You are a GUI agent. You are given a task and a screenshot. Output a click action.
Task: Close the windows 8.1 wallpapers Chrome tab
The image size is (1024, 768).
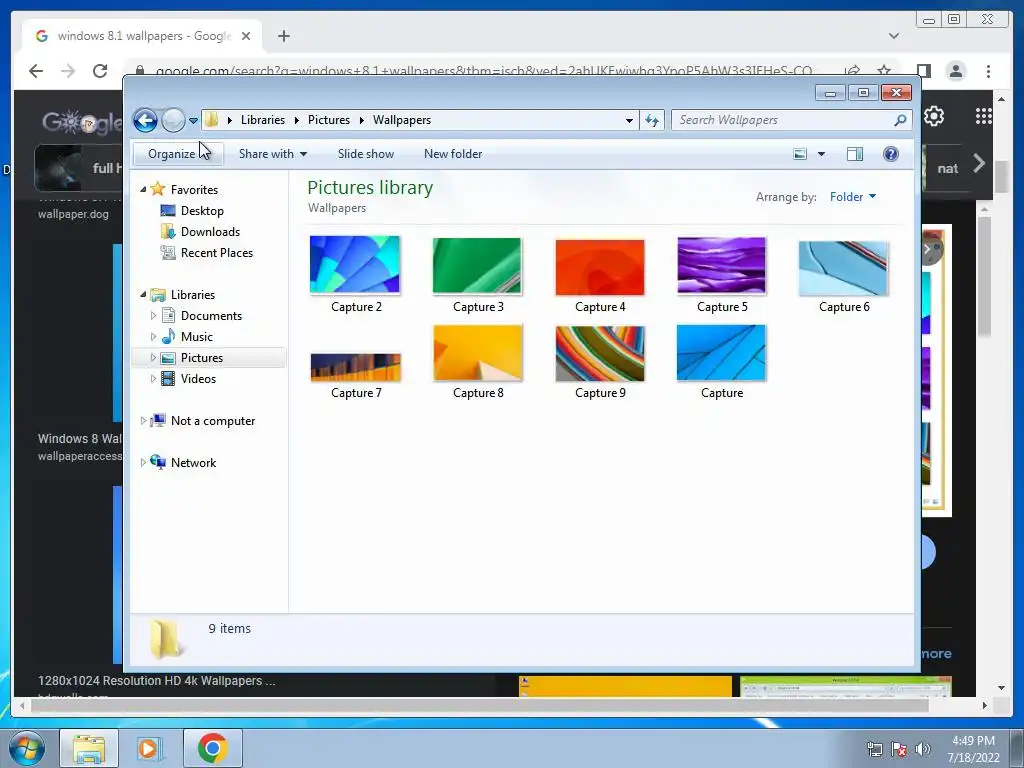246,36
